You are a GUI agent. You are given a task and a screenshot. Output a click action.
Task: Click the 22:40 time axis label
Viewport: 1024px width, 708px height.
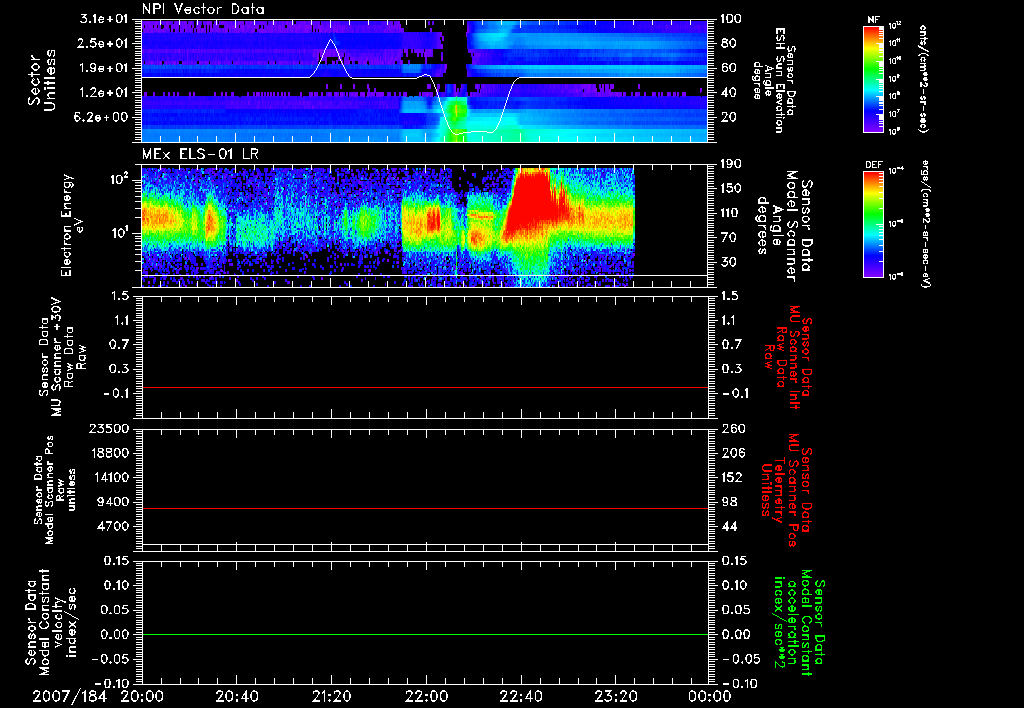coord(520,697)
